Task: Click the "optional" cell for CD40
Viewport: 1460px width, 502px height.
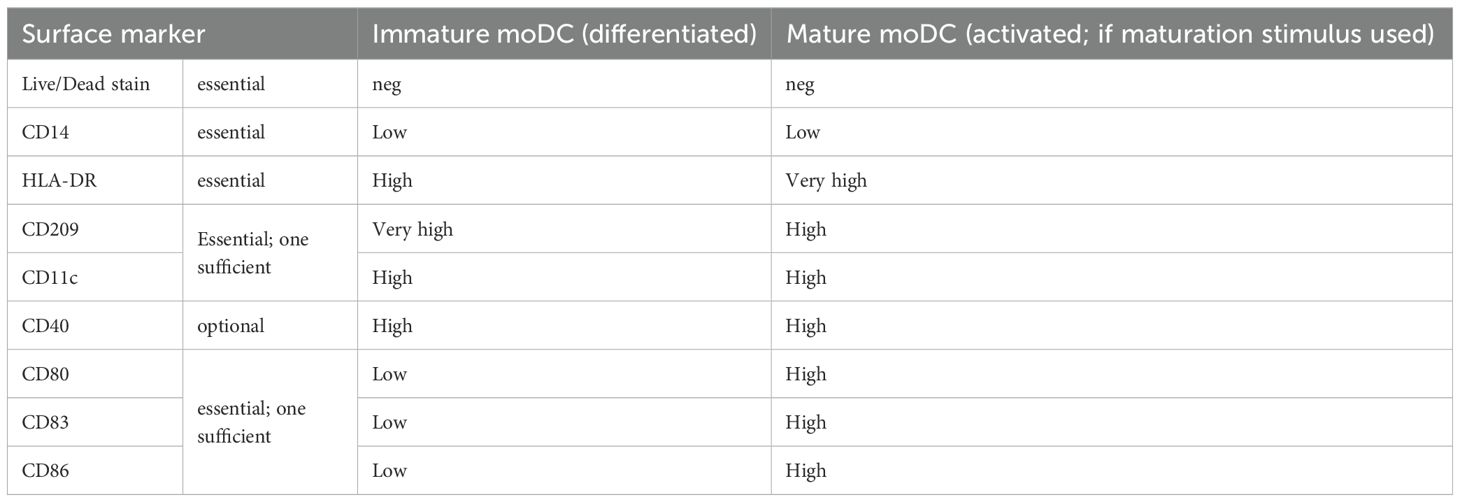Action: pyautogui.click(x=233, y=326)
